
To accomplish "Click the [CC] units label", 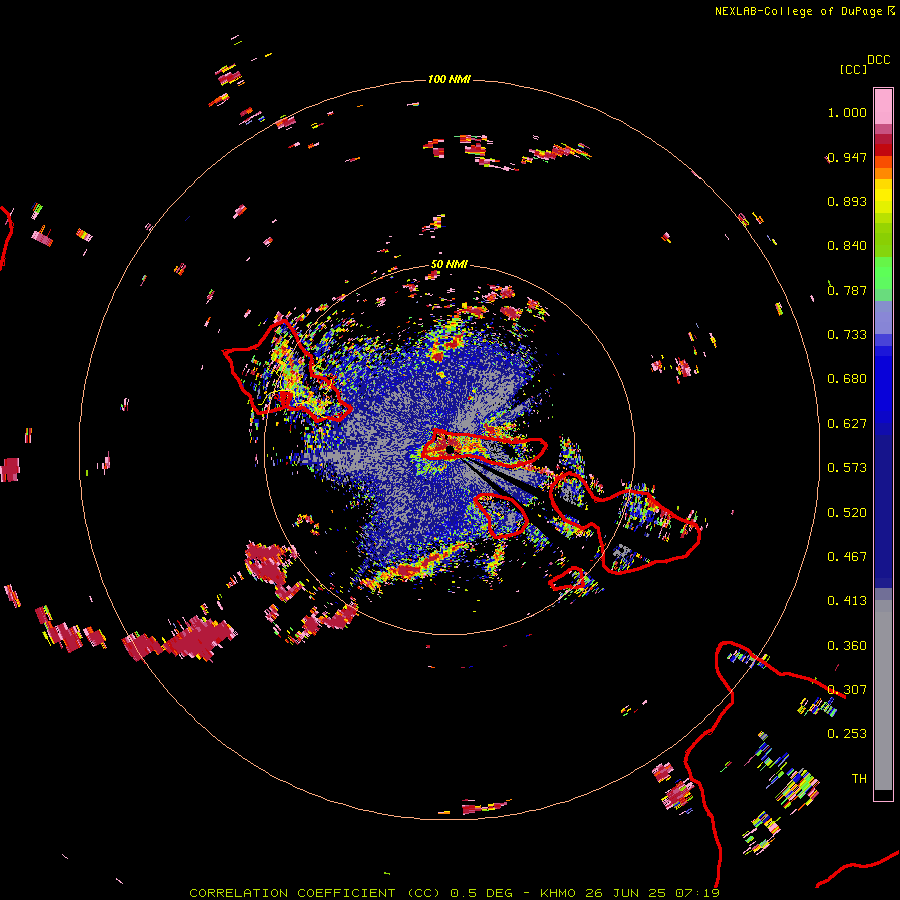I will click(853, 69).
